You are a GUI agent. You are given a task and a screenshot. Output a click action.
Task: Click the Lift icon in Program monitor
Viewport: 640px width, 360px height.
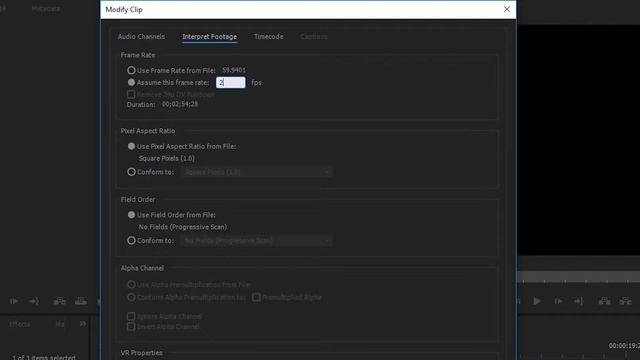(x=604, y=301)
